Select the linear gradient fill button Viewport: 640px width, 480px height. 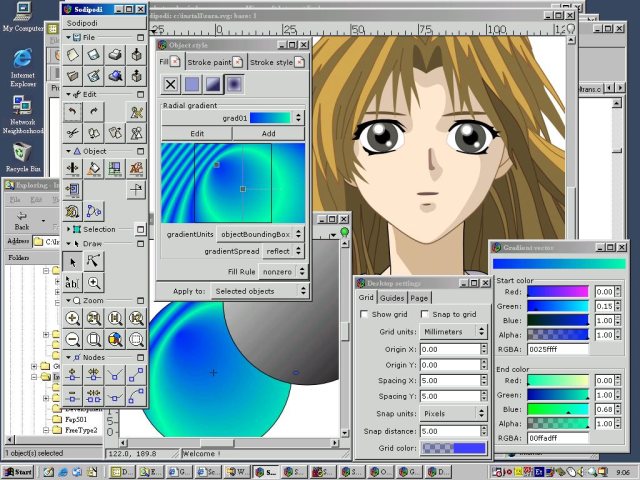point(213,84)
